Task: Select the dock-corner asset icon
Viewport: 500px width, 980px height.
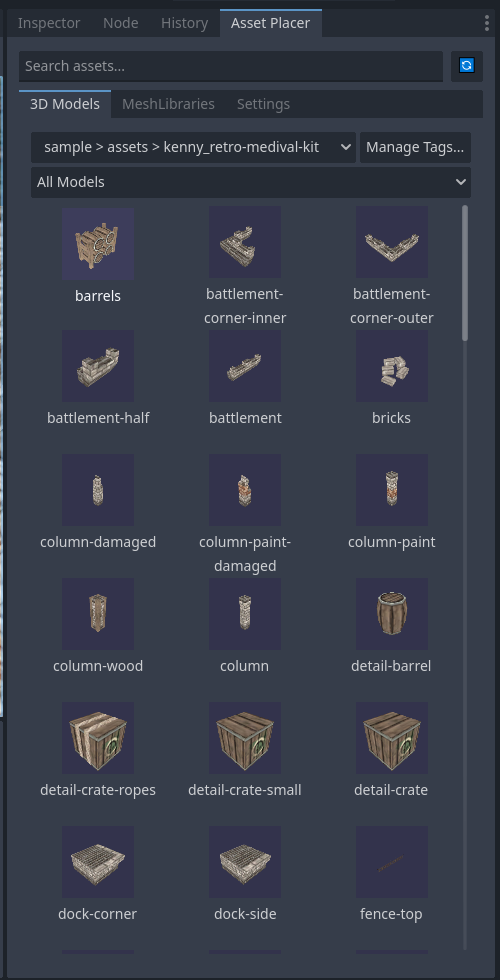Action: tap(98, 861)
